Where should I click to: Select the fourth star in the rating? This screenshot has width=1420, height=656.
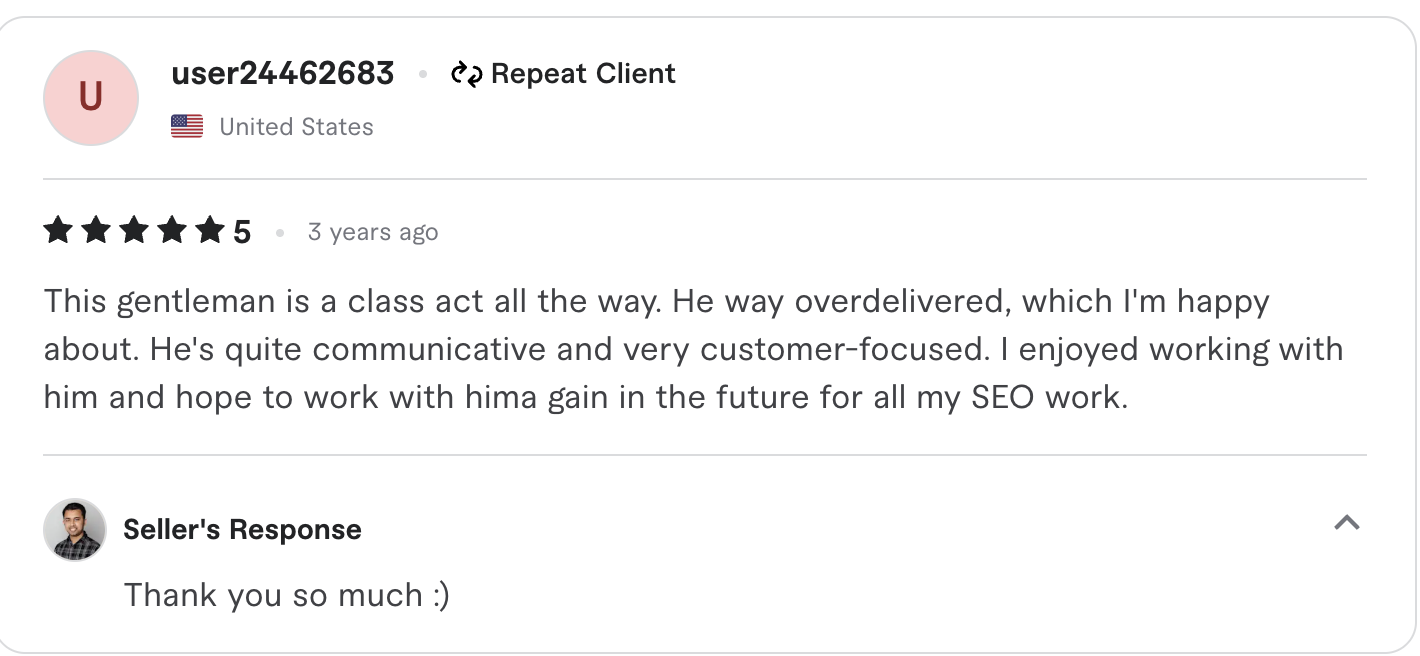(171, 229)
